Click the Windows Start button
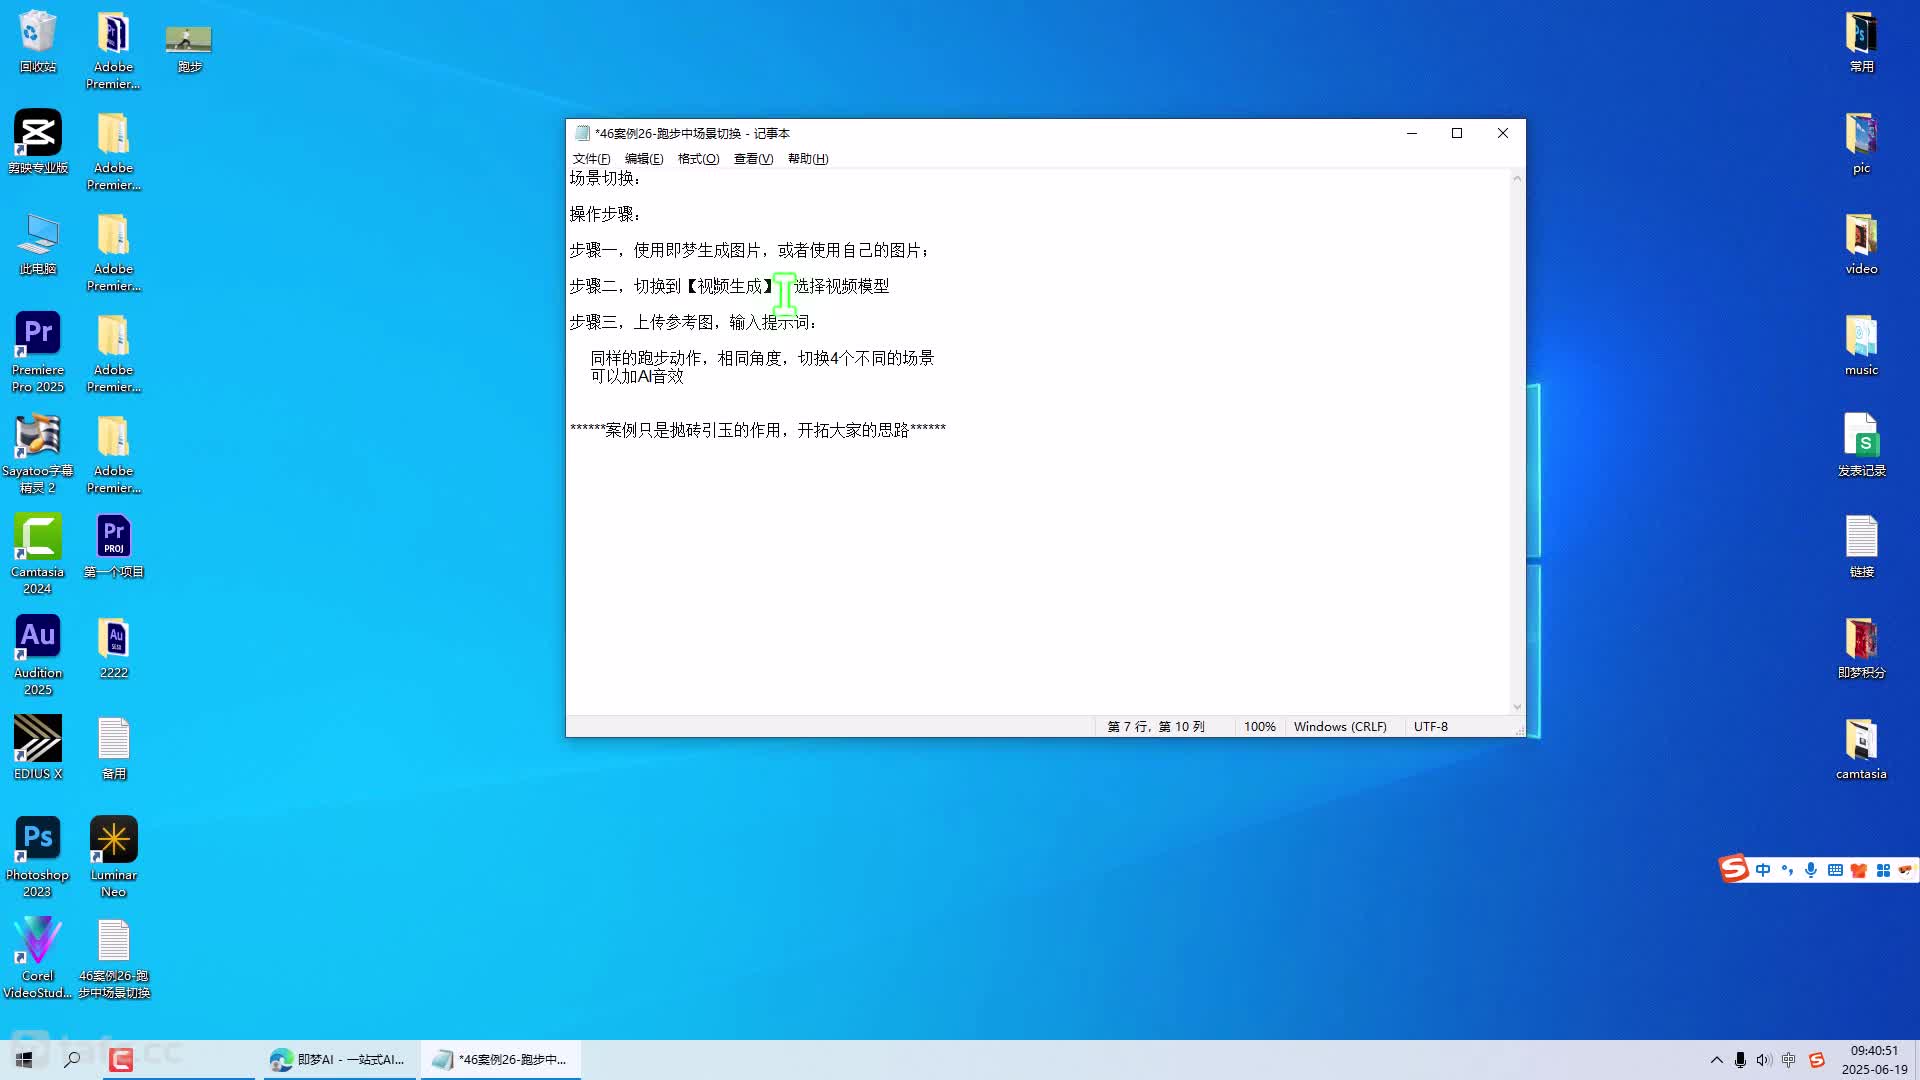Image resolution: width=1920 pixels, height=1080 pixels. coord(24,1060)
